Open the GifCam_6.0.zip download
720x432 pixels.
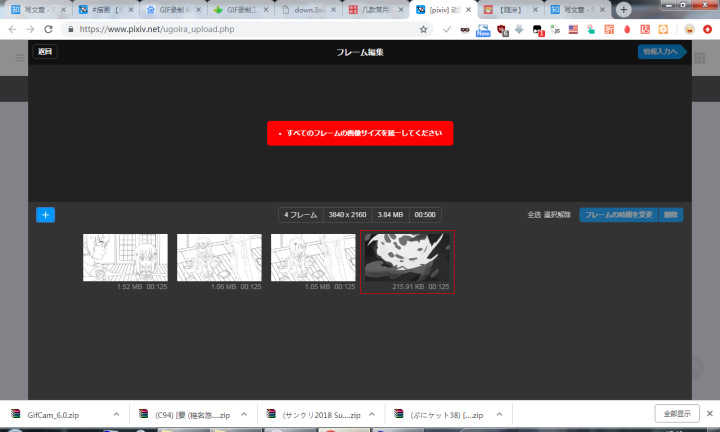pyautogui.click(x=53, y=415)
